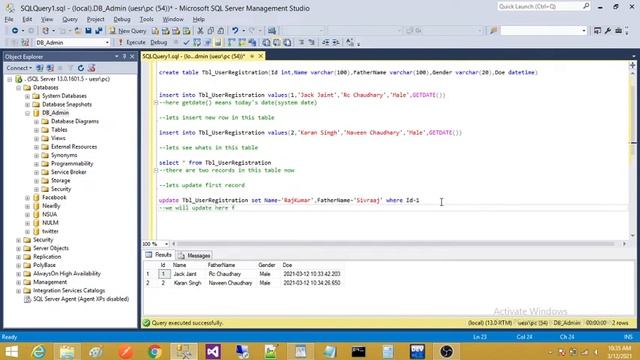
Task: Collapse the DB_Admin database node
Action: click(x=27, y=113)
